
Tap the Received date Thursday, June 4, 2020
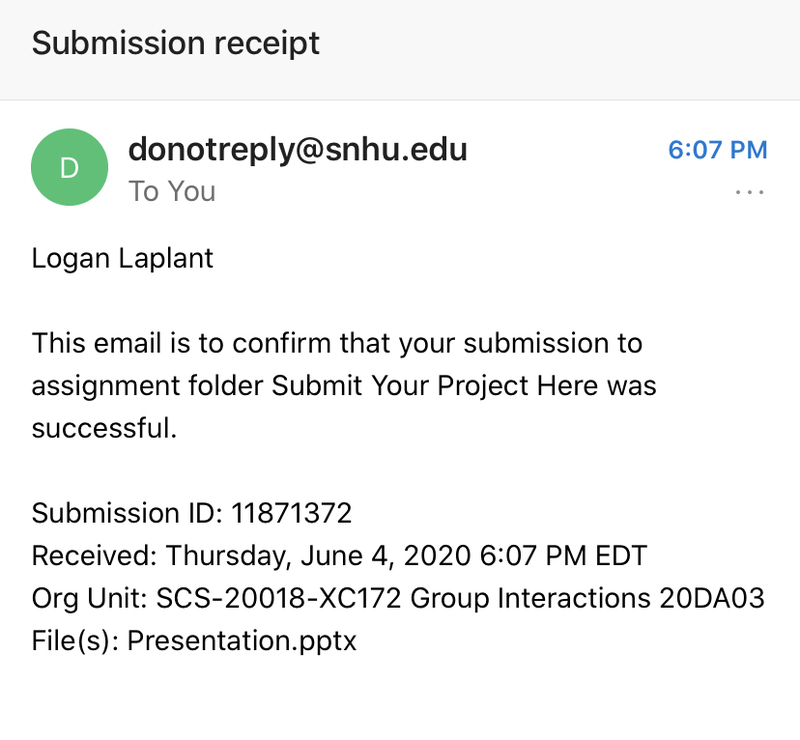point(318,556)
